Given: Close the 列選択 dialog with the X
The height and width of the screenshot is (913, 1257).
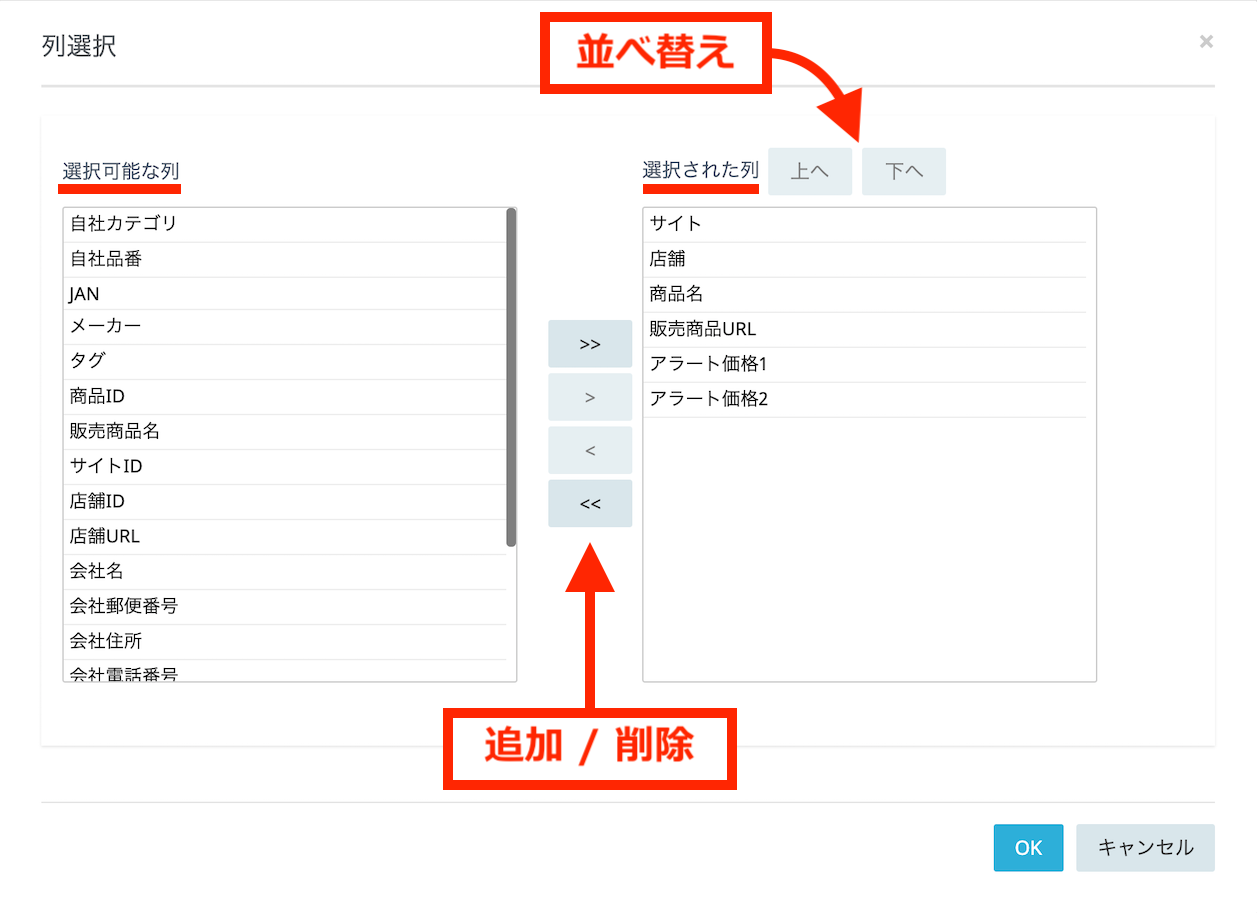Looking at the screenshot, I should tap(1206, 42).
